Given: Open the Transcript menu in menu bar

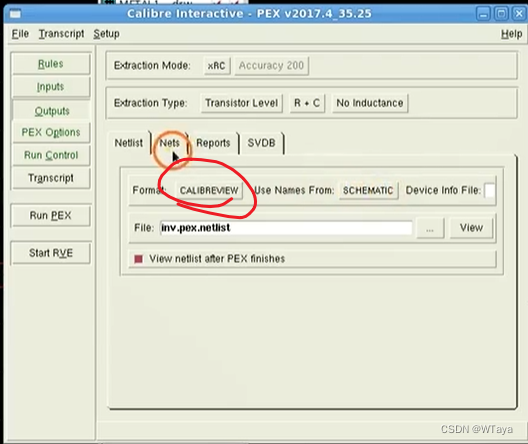Looking at the screenshot, I should point(61,34).
